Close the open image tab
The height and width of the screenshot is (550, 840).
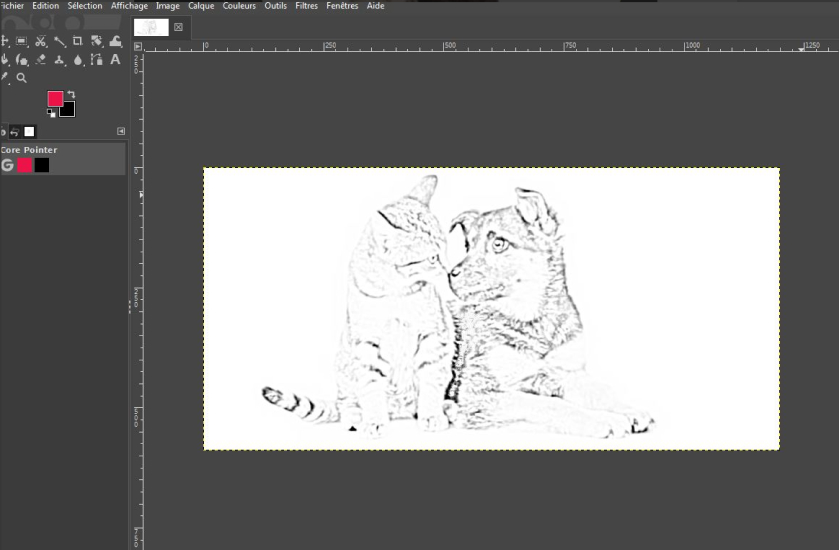click(178, 27)
